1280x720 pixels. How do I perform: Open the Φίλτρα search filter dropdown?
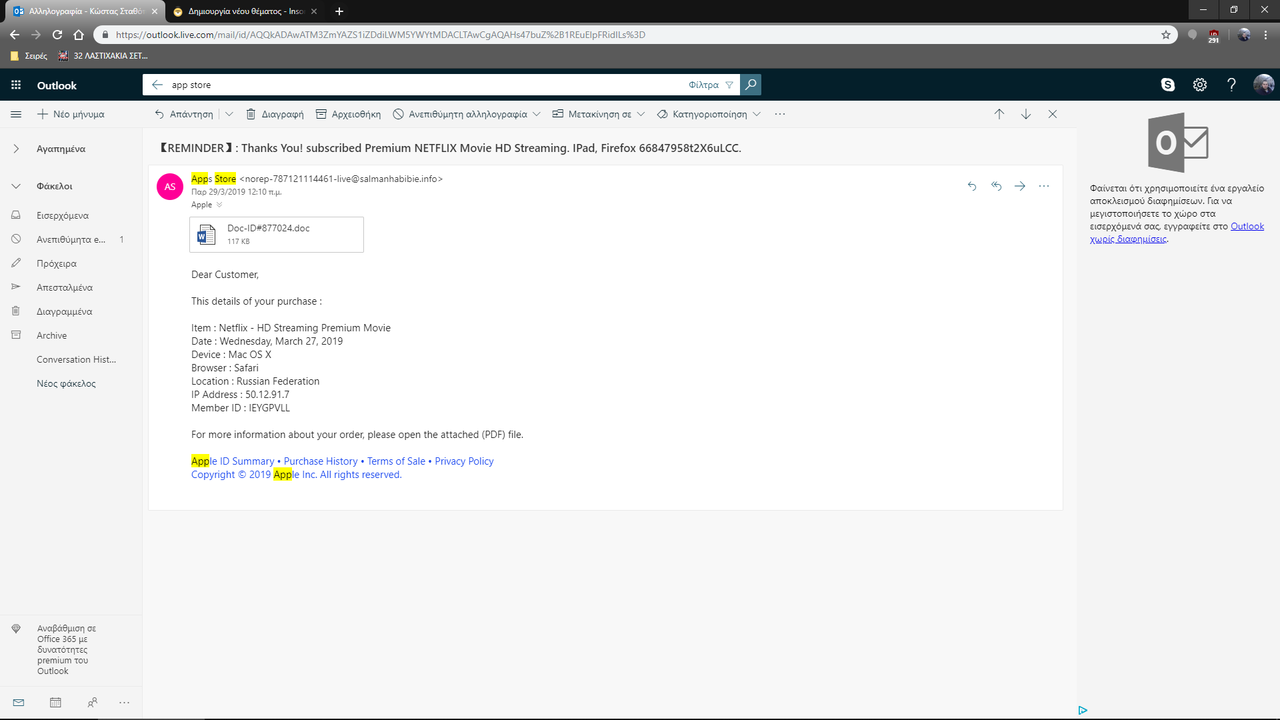[x=711, y=85]
